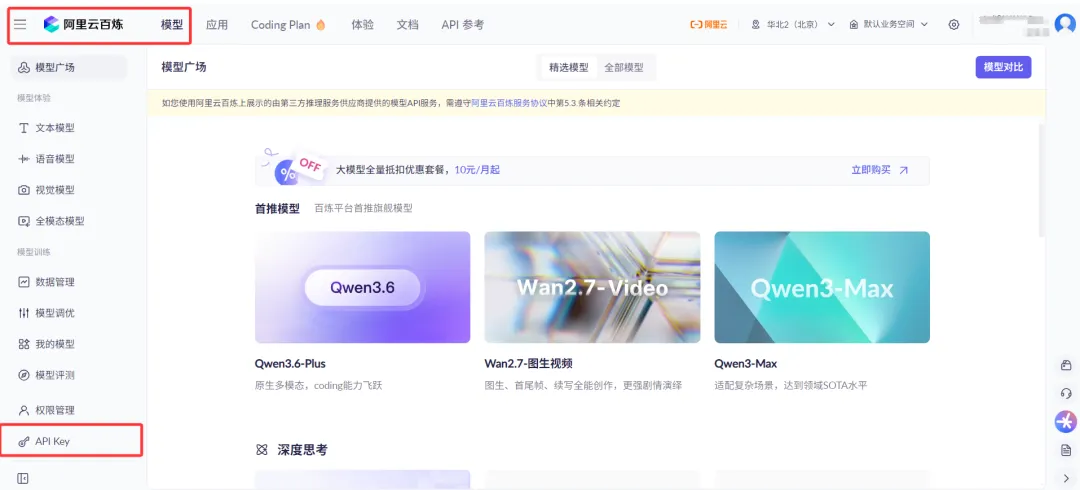Select the Coding Plan top tab
This screenshot has width=1080, height=490.
point(288,24)
